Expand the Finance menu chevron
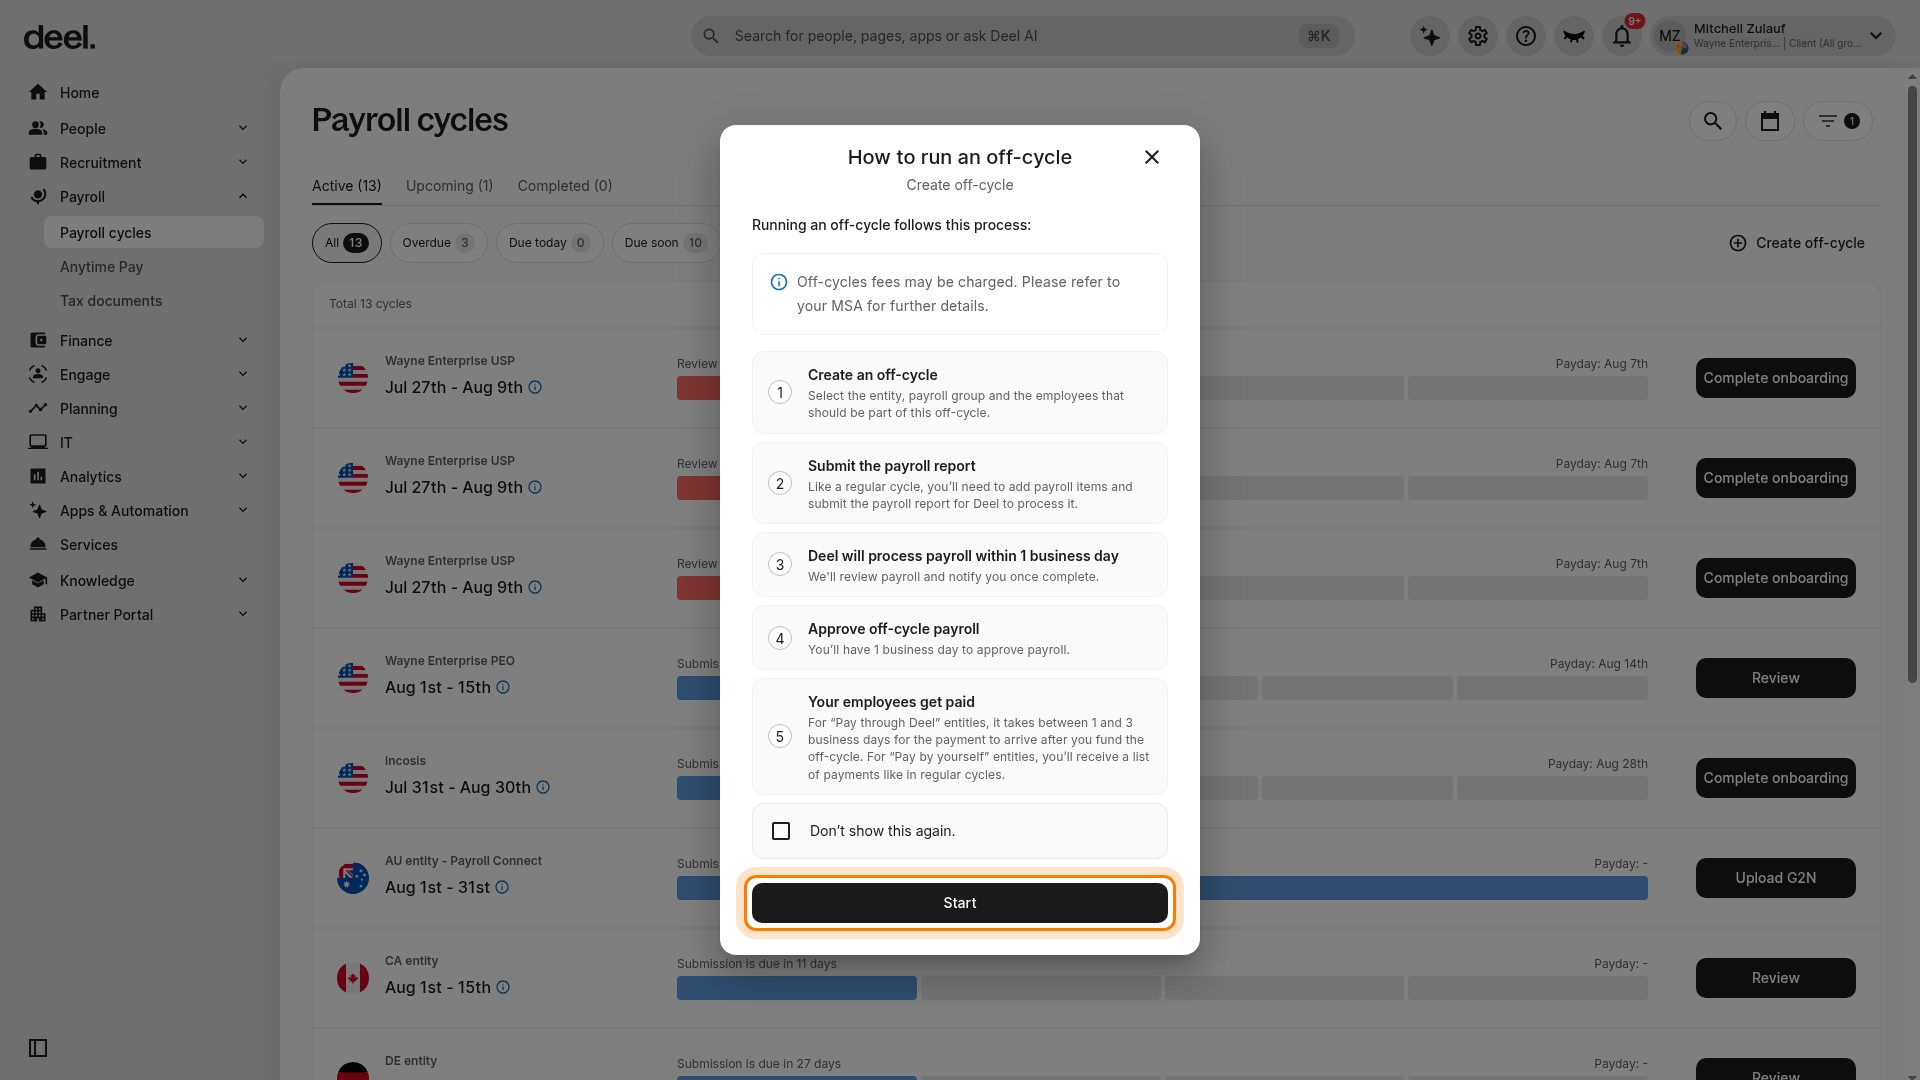This screenshot has height=1080, width=1920. (x=243, y=340)
